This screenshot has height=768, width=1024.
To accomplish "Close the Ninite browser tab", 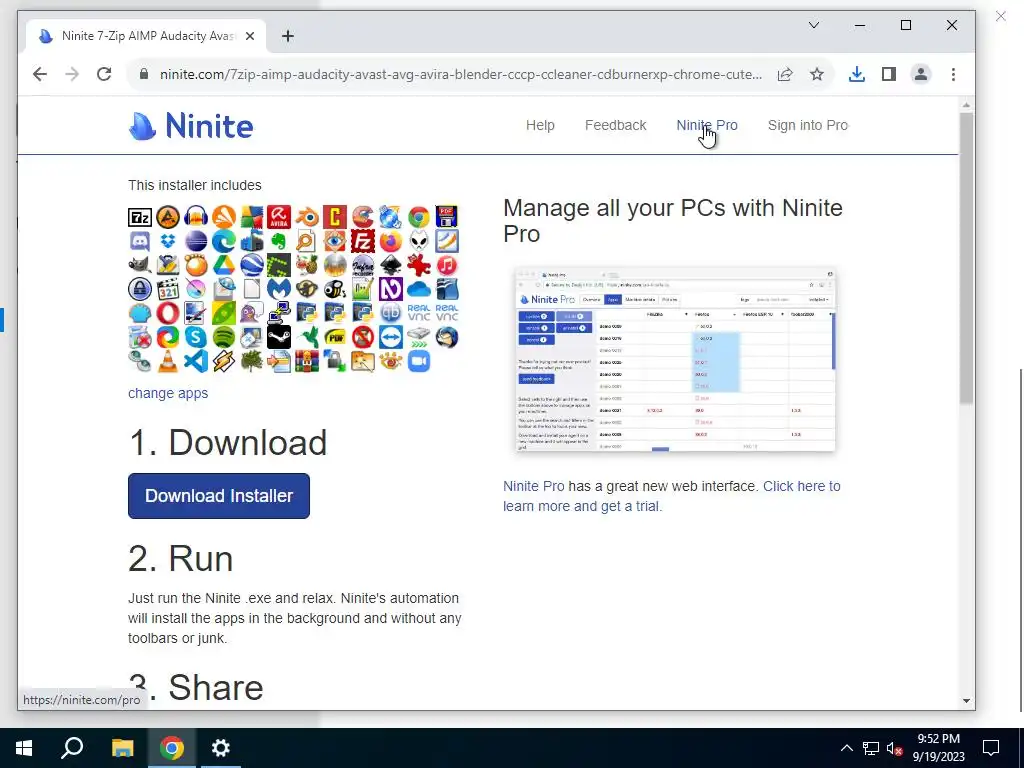I will tap(249, 36).
